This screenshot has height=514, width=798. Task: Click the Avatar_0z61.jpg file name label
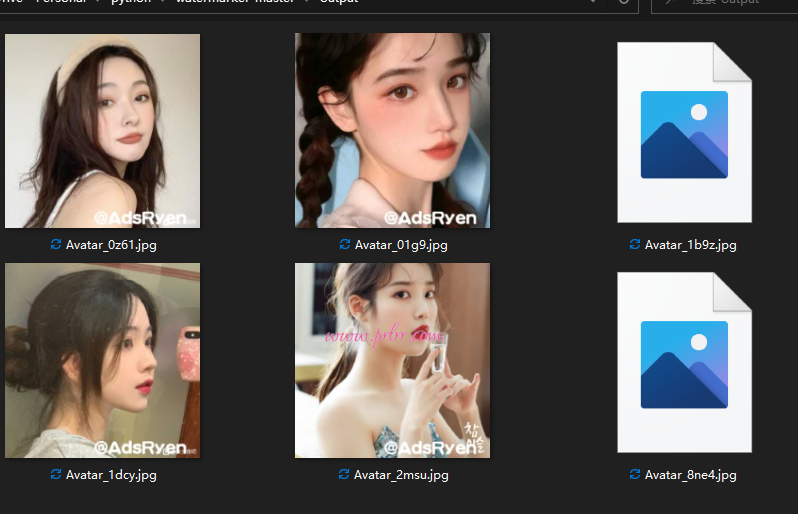tap(111, 245)
